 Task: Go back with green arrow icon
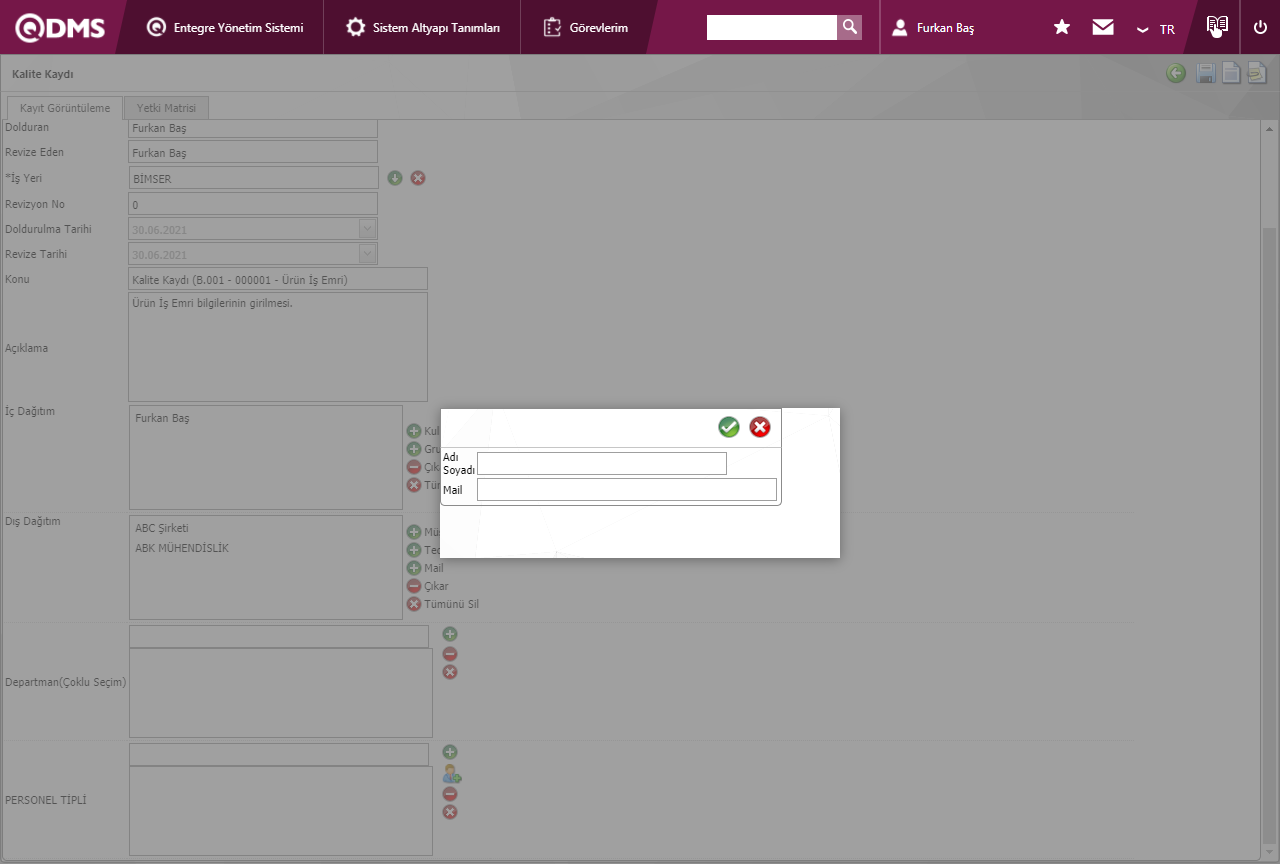coord(1176,73)
